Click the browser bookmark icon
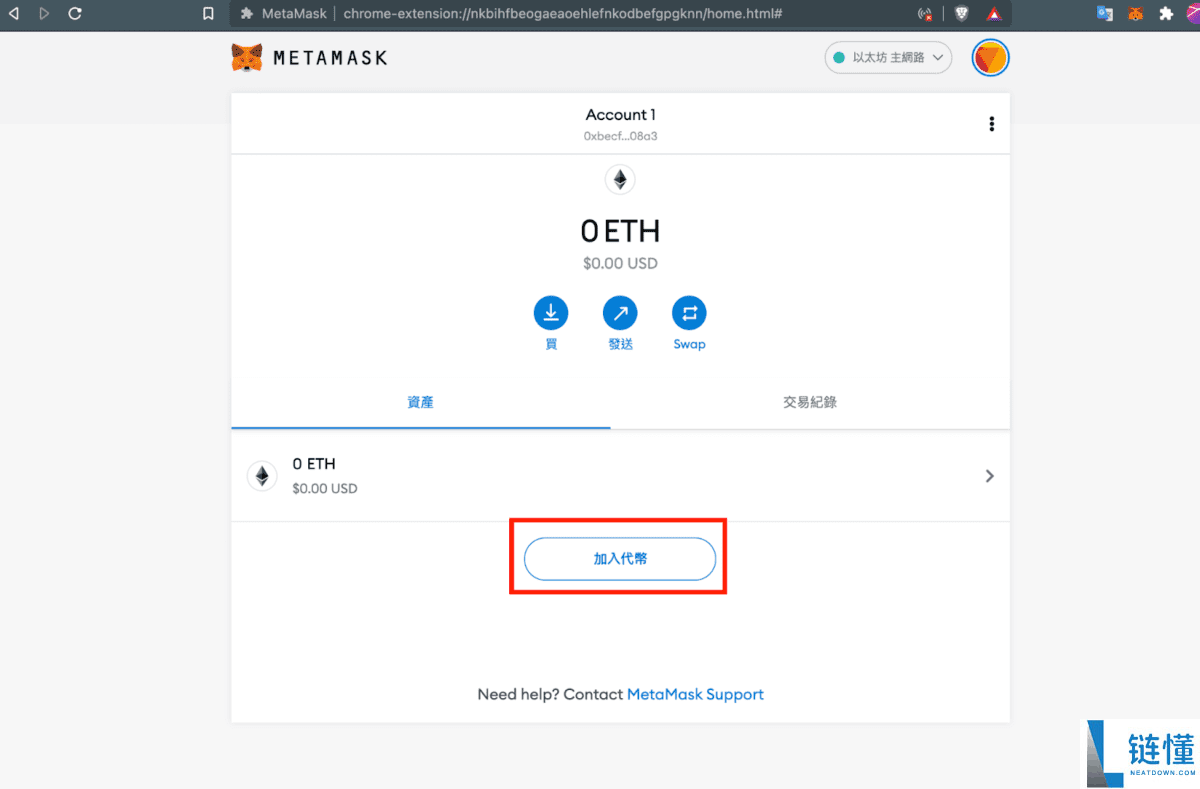1200x789 pixels. point(207,14)
